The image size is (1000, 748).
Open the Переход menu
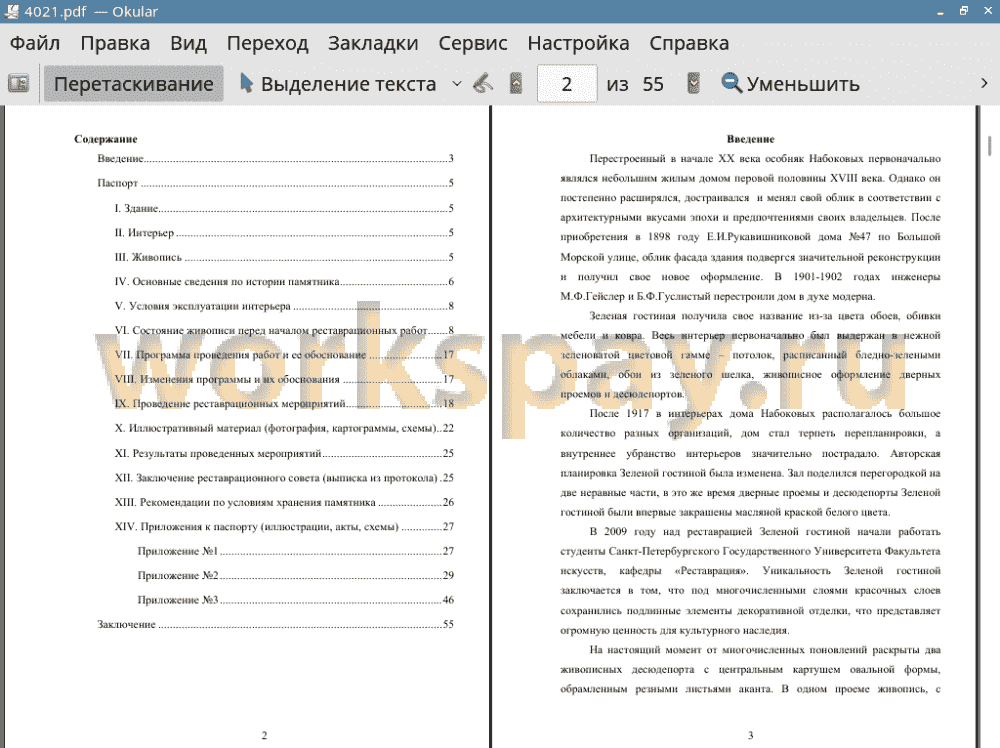click(267, 43)
